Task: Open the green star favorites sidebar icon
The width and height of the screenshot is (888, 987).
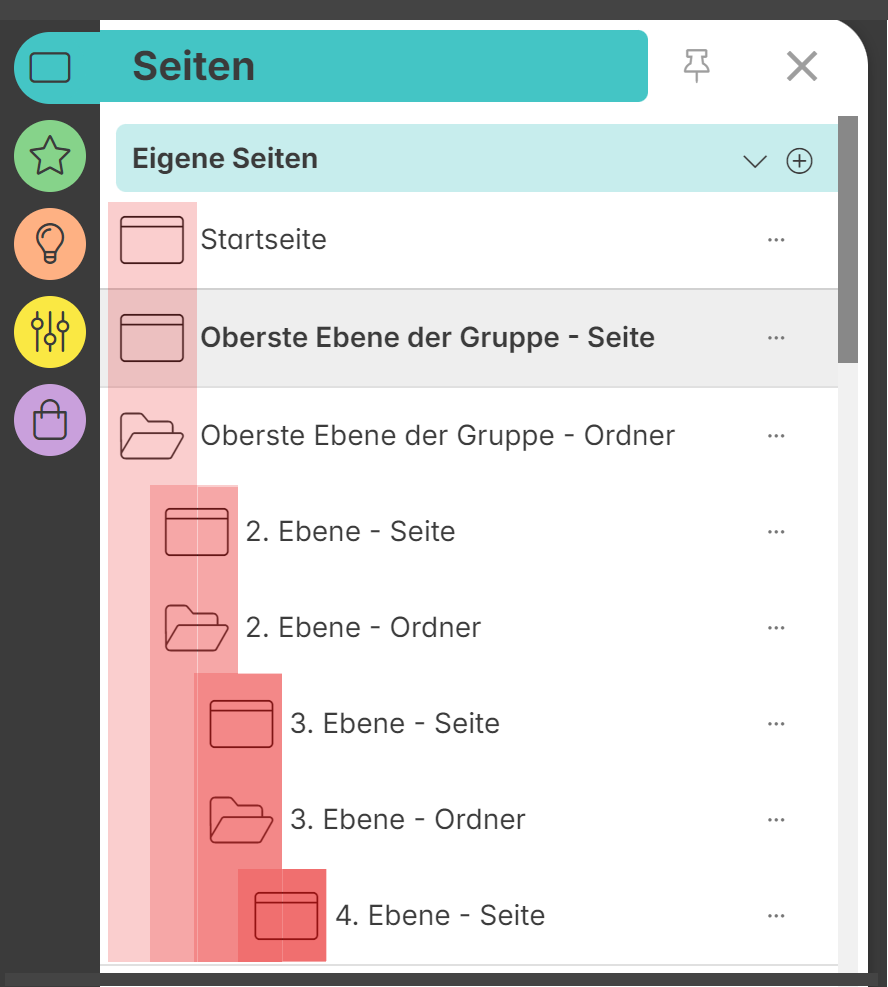Action: pyautogui.click(x=50, y=156)
